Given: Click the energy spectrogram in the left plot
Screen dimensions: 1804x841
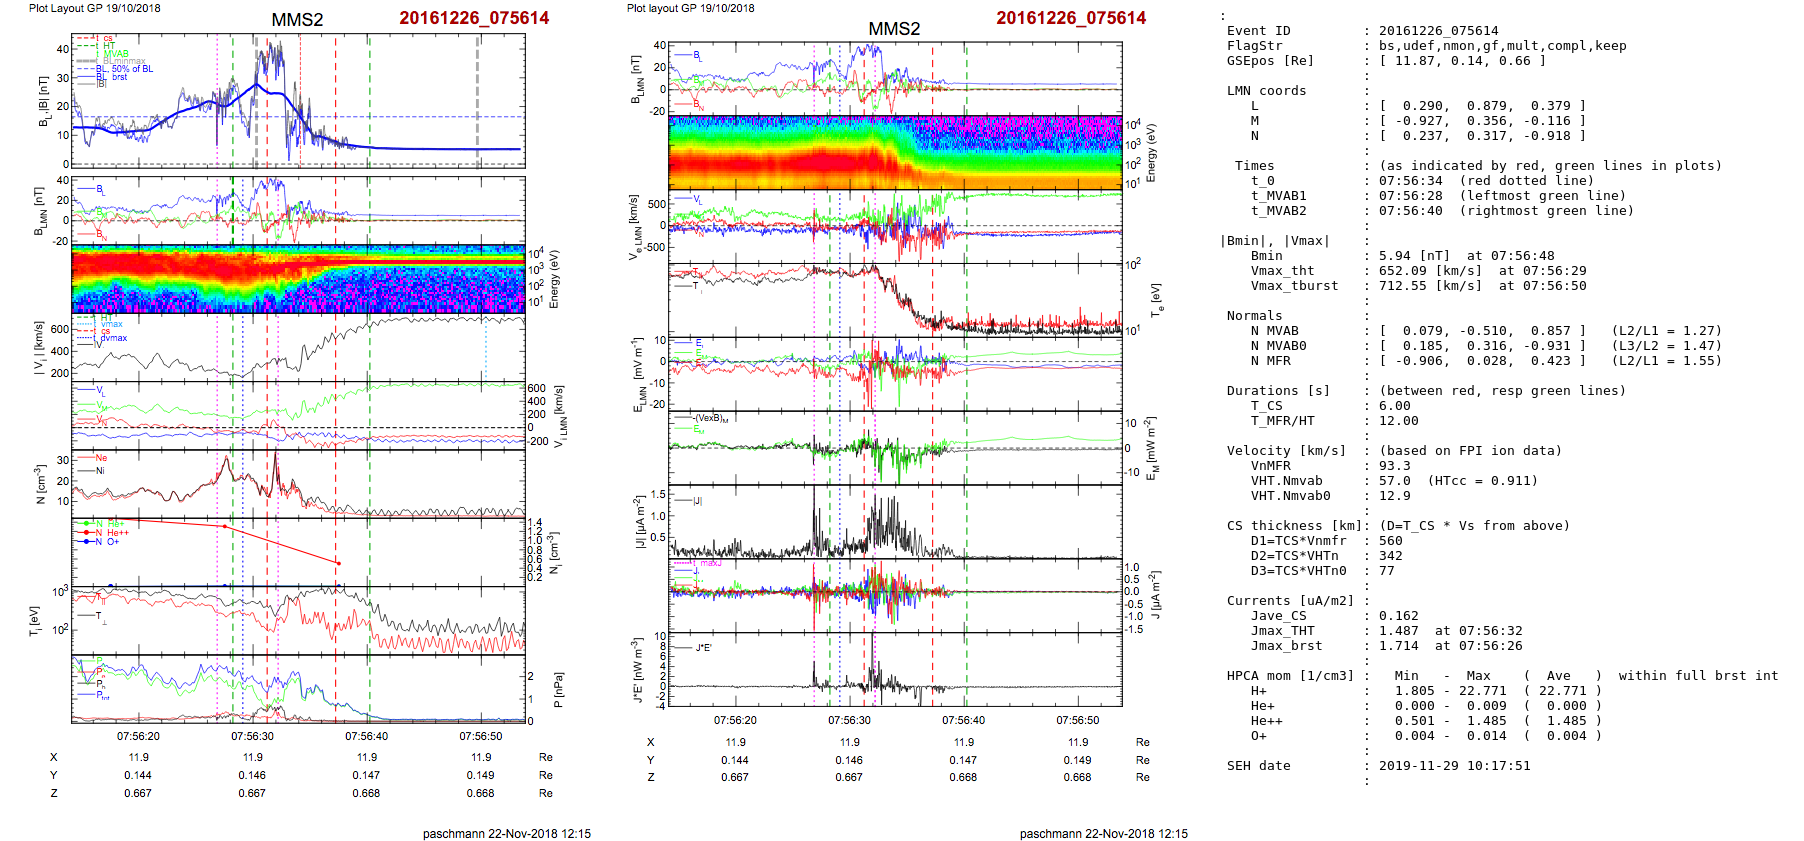Looking at the screenshot, I should [x=298, y=278].
